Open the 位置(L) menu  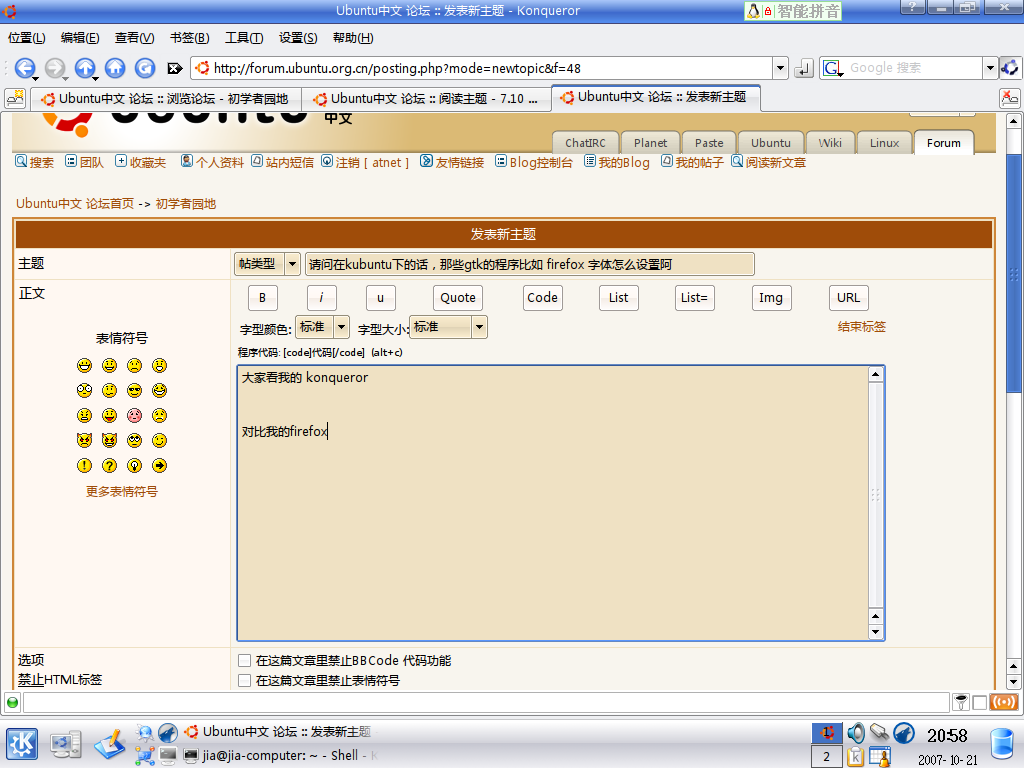pos(27,38)
